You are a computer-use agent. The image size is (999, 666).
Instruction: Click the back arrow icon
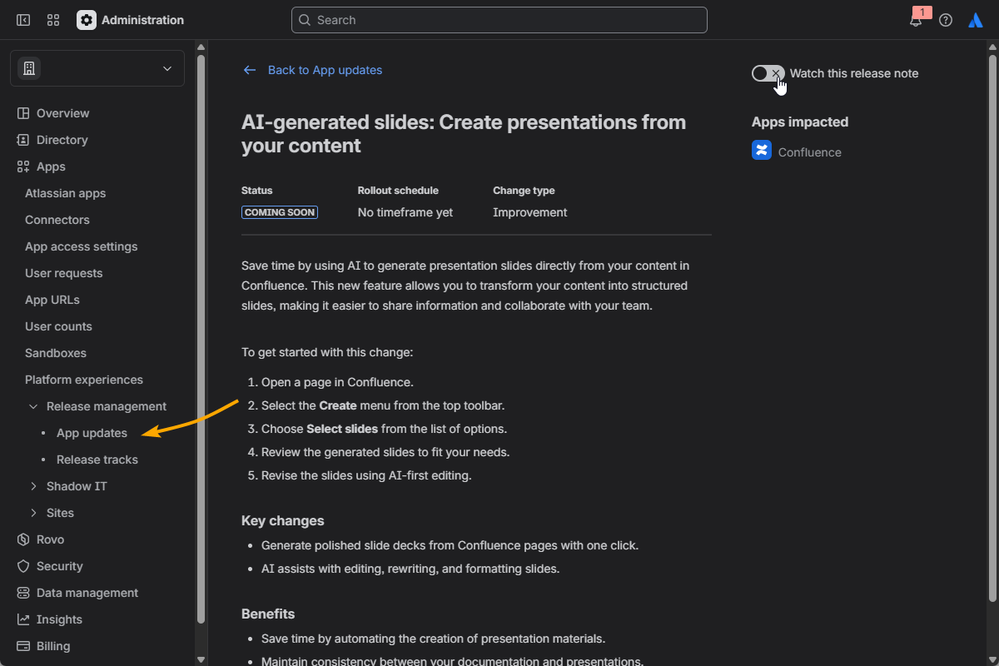coord(249,70)
